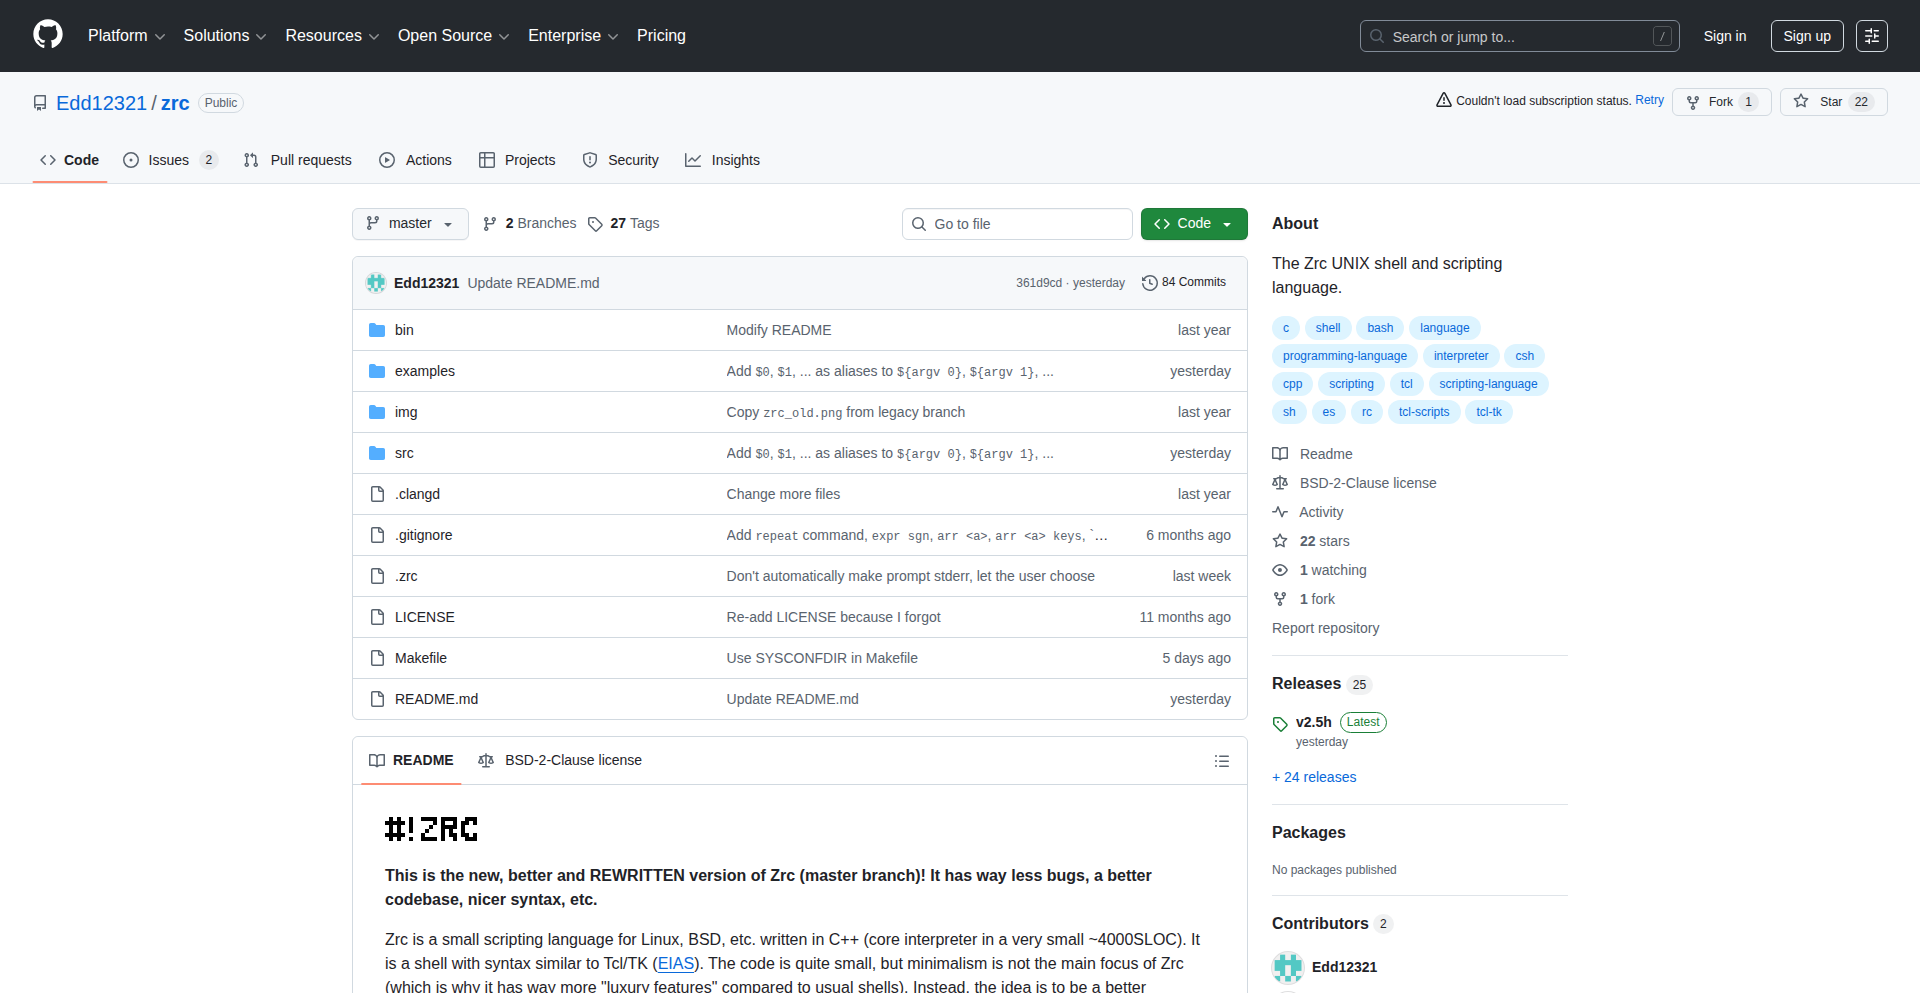The width and height of the screenshot is (1920, 993).
Task: Click the Go to file input
Action: tap(1017, 224)
